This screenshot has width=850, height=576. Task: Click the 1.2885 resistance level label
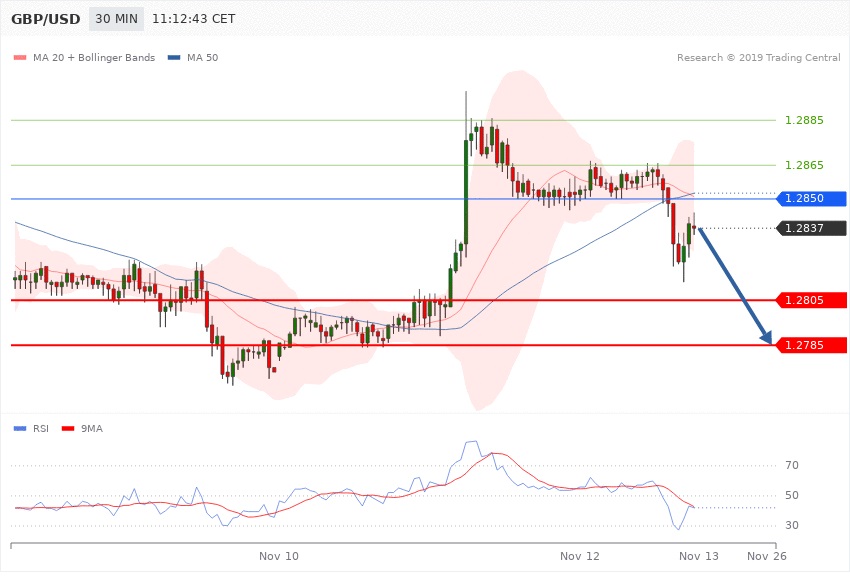click(804, 121)
